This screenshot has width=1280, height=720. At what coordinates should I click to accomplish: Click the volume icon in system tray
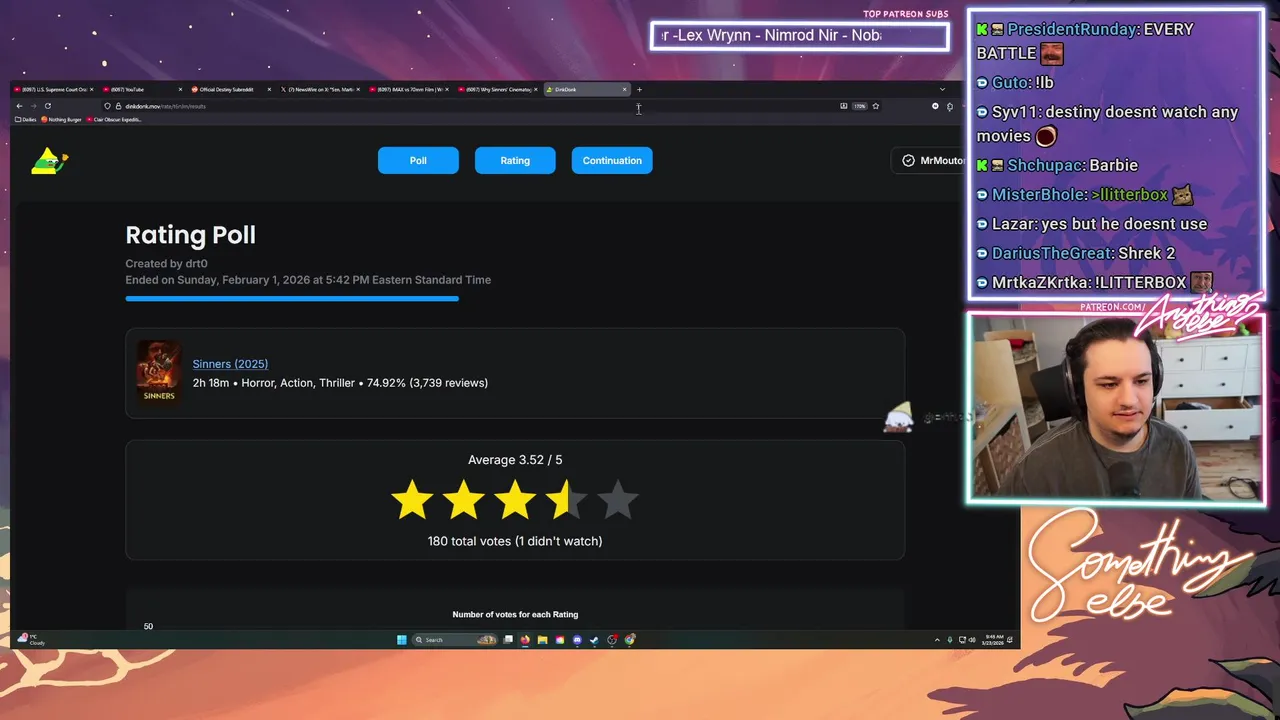(x=972, y=640)
